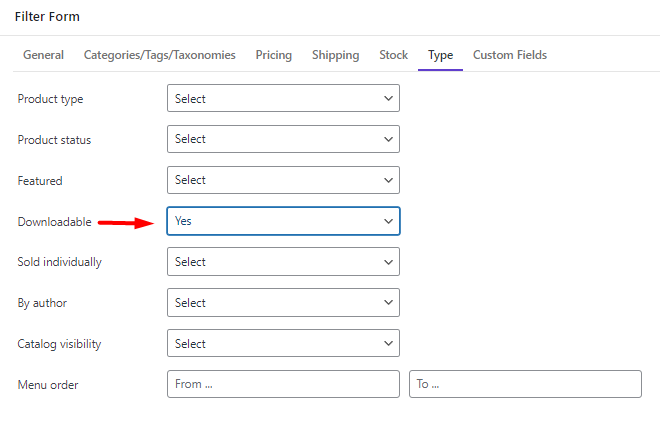
Task: Expand the Product status select box
Action: coord(283,139)
